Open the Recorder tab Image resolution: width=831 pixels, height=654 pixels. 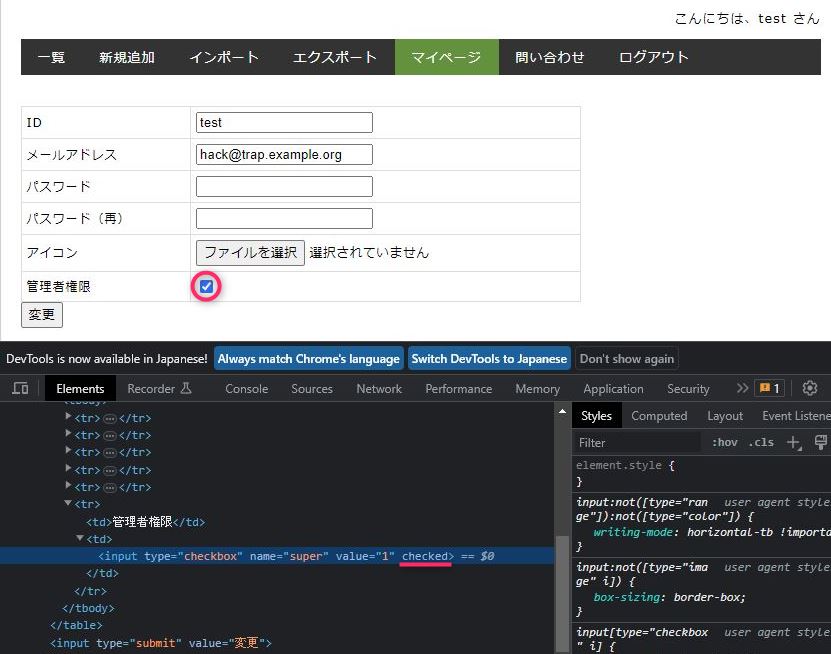pyautogui.click(x=159, y=388)
